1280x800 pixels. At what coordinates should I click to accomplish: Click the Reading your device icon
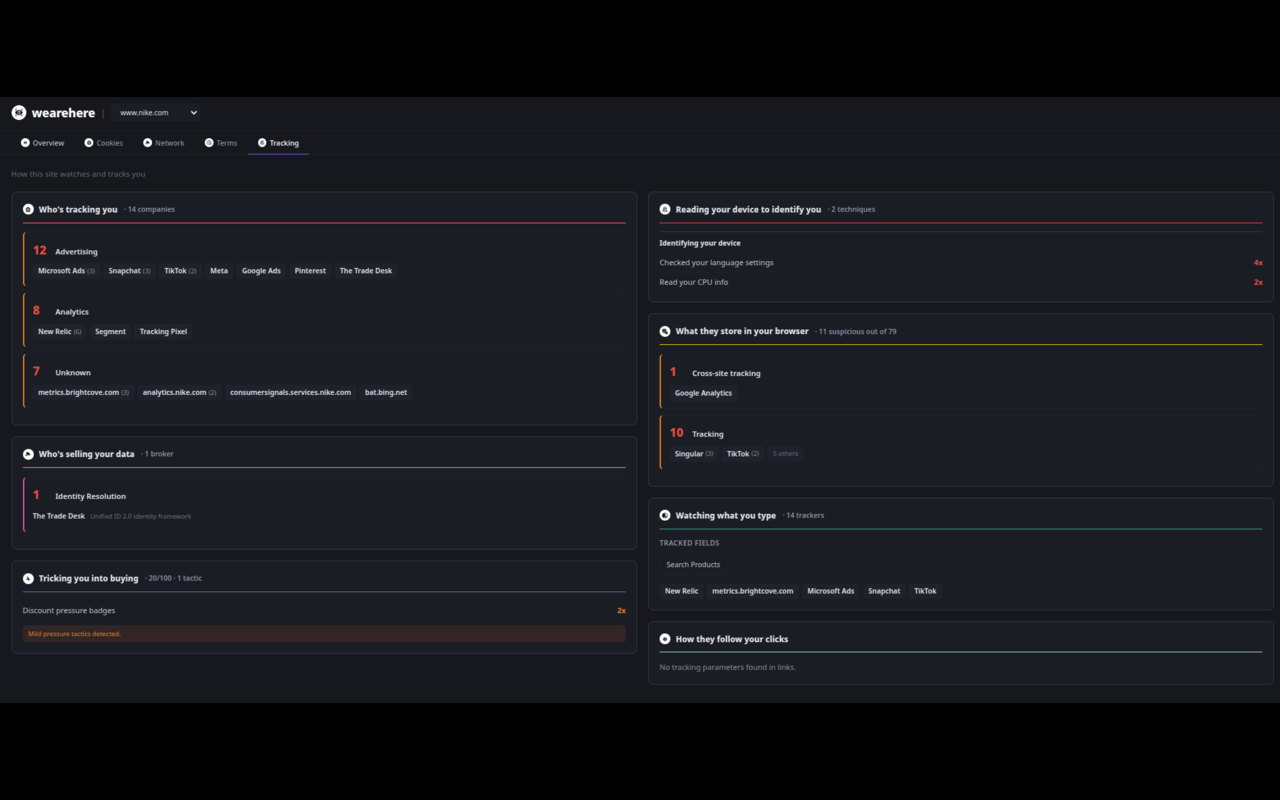(665, 210)
